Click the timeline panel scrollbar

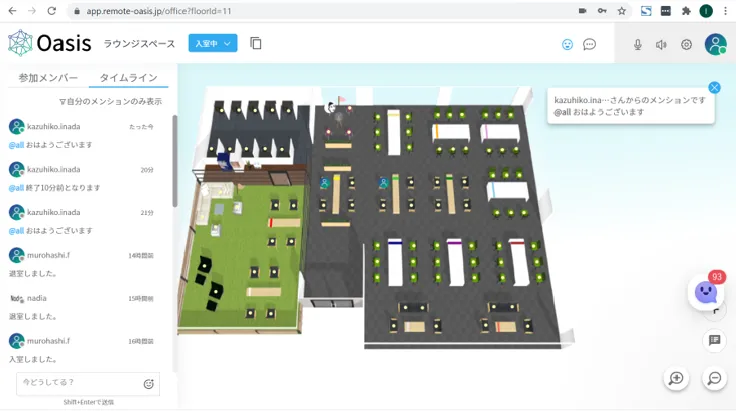tap(175, 160)
